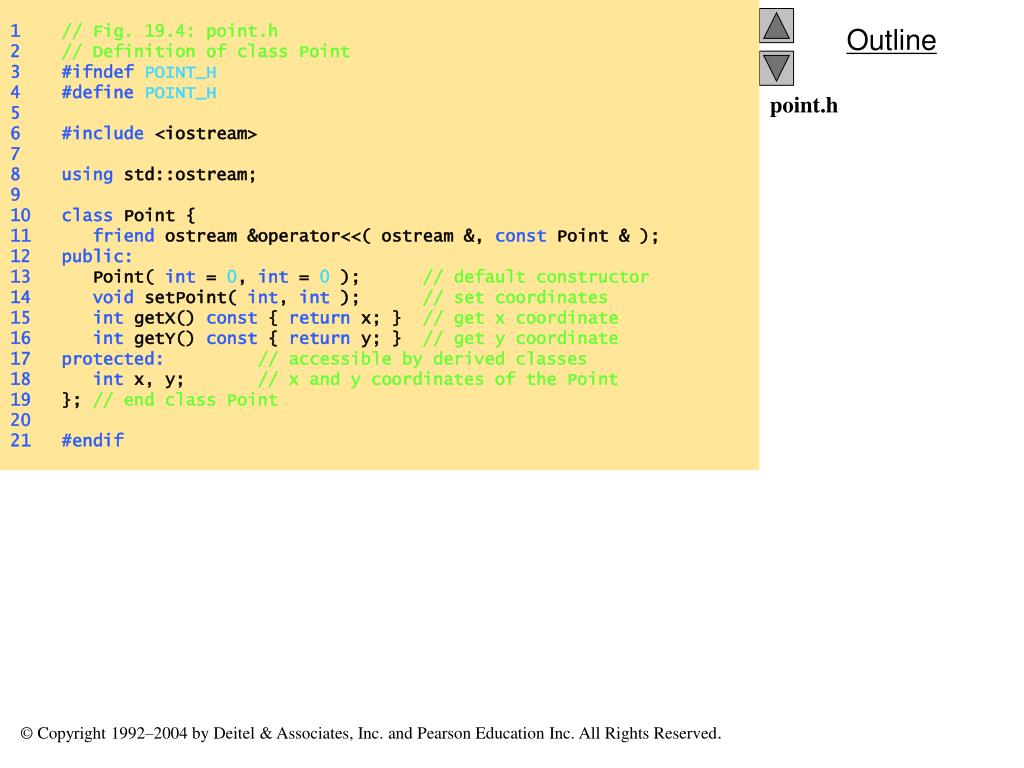Click line number 21
Screen dimensions: 1024x768
(x=20, y=441)
